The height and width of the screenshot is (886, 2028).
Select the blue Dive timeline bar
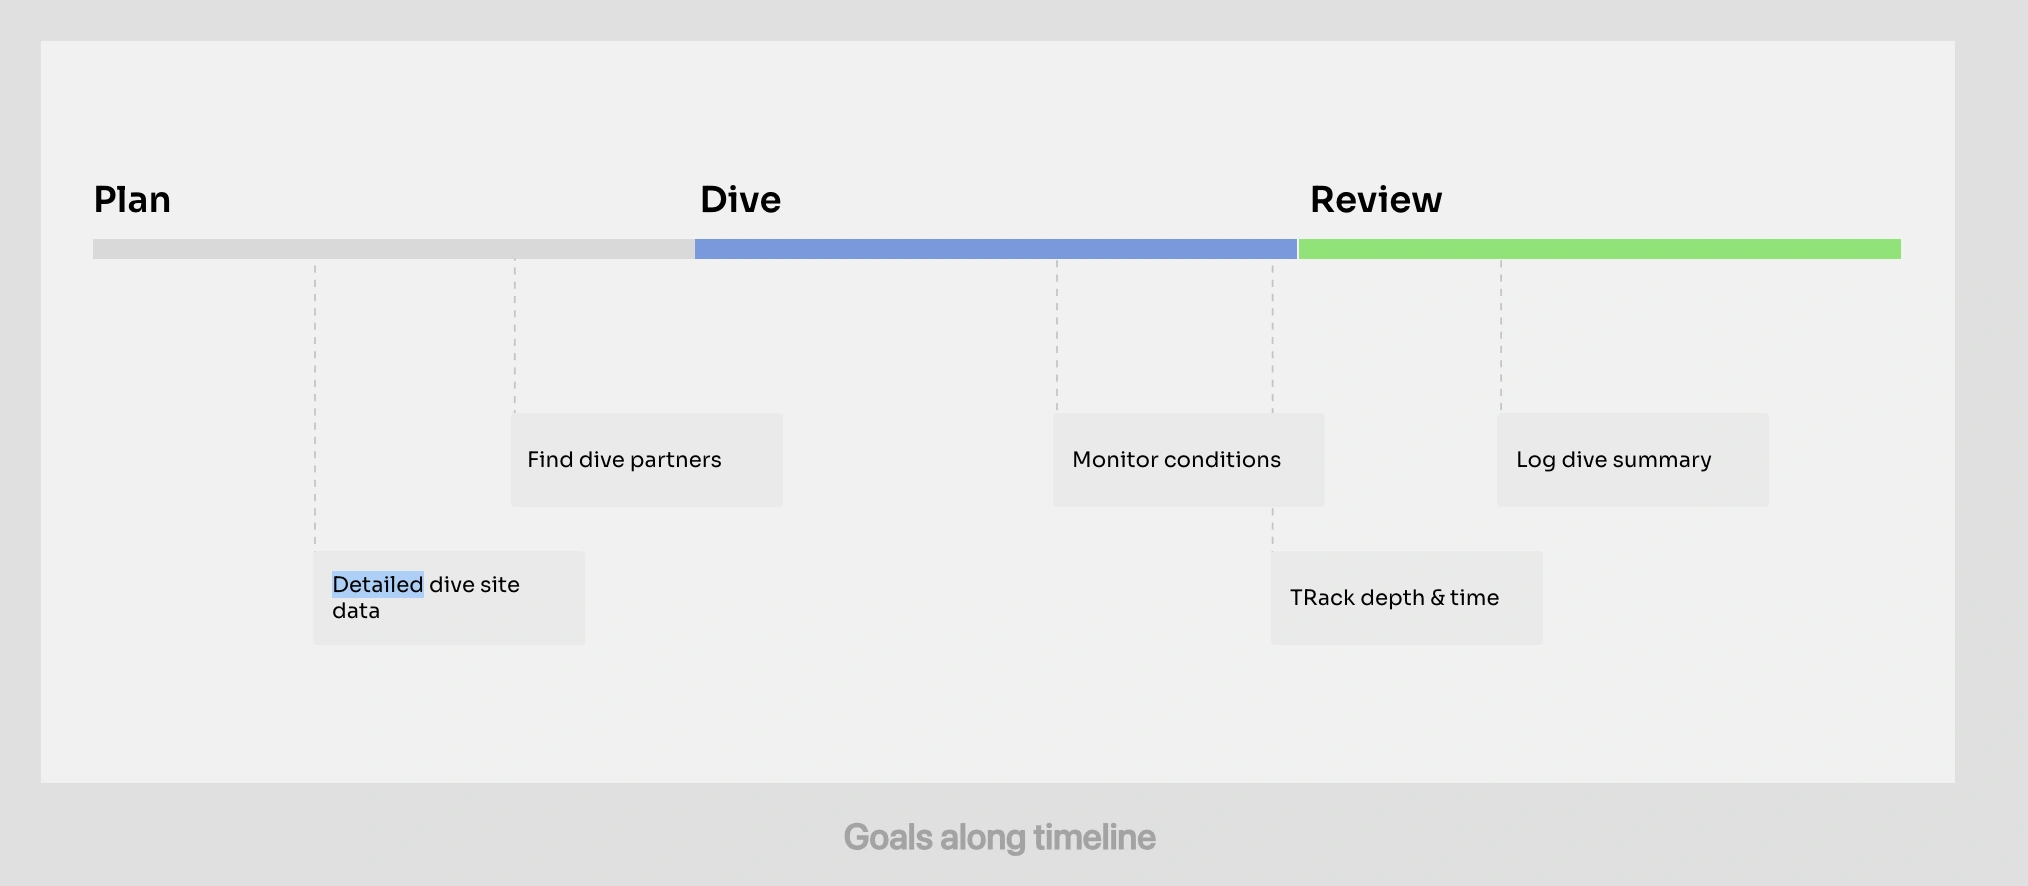coord(995,249)
